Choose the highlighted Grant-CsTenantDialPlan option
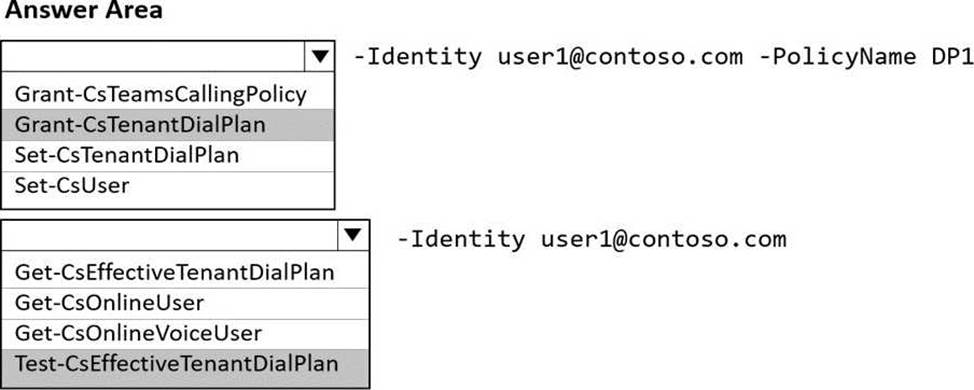Image resolution: width=974 pixels, height=390 pixels. coord(168,125)
